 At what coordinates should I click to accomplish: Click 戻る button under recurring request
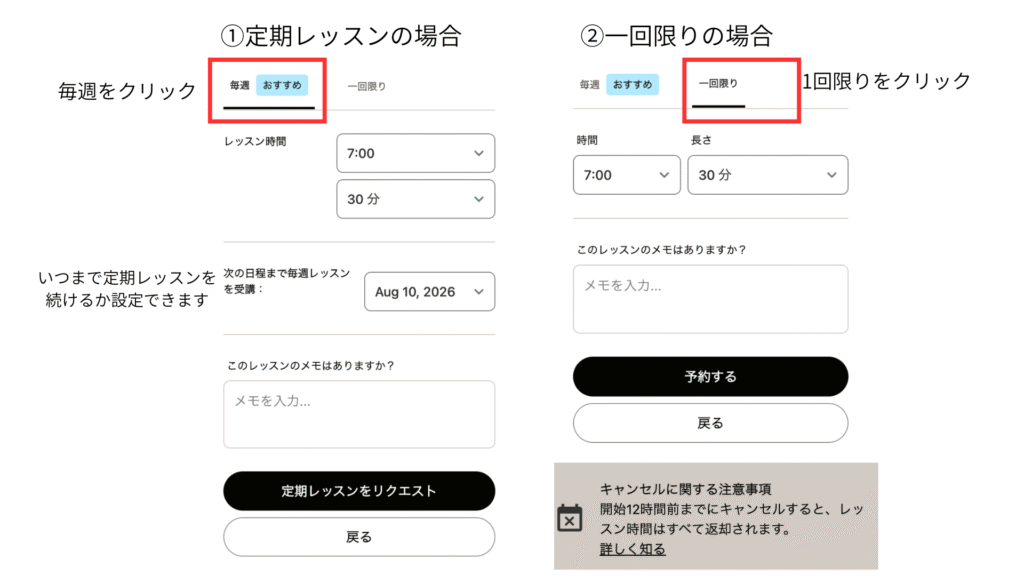click(359, 537)
